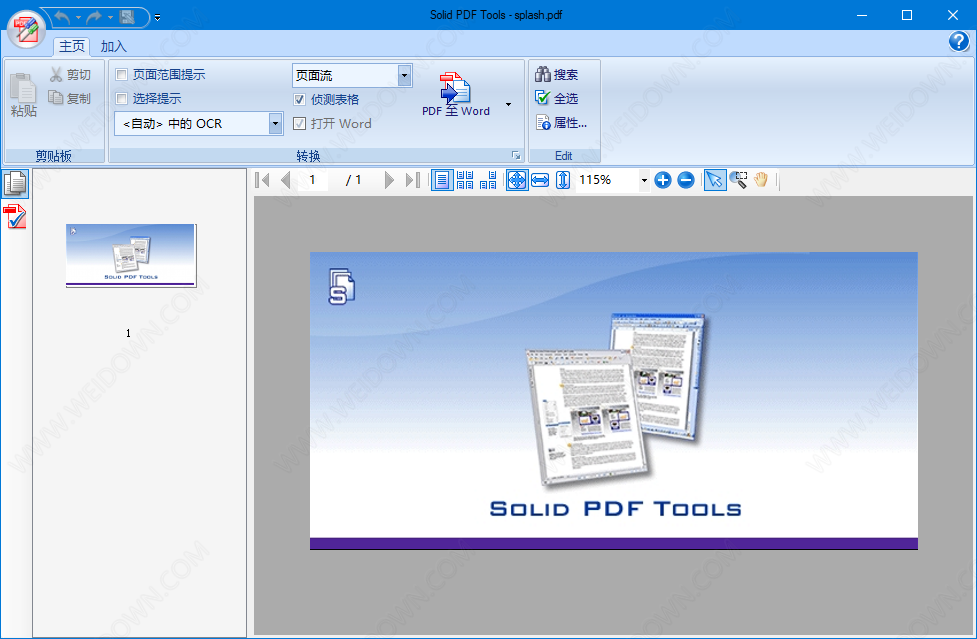977x639 pixels.
Task: Enable the 选择提示 checkbox
Action: [x=122, y=98]
